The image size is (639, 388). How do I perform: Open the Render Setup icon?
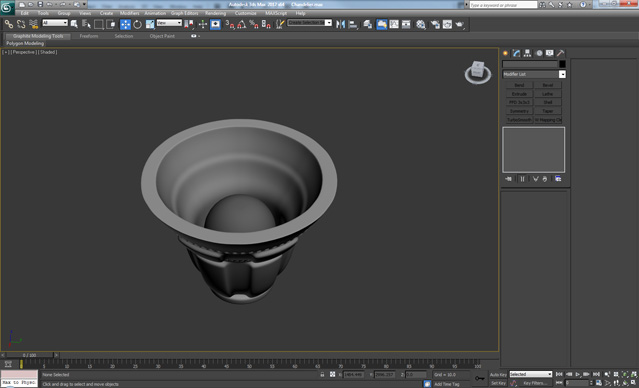pyautogui.click(x=435, y=24)
